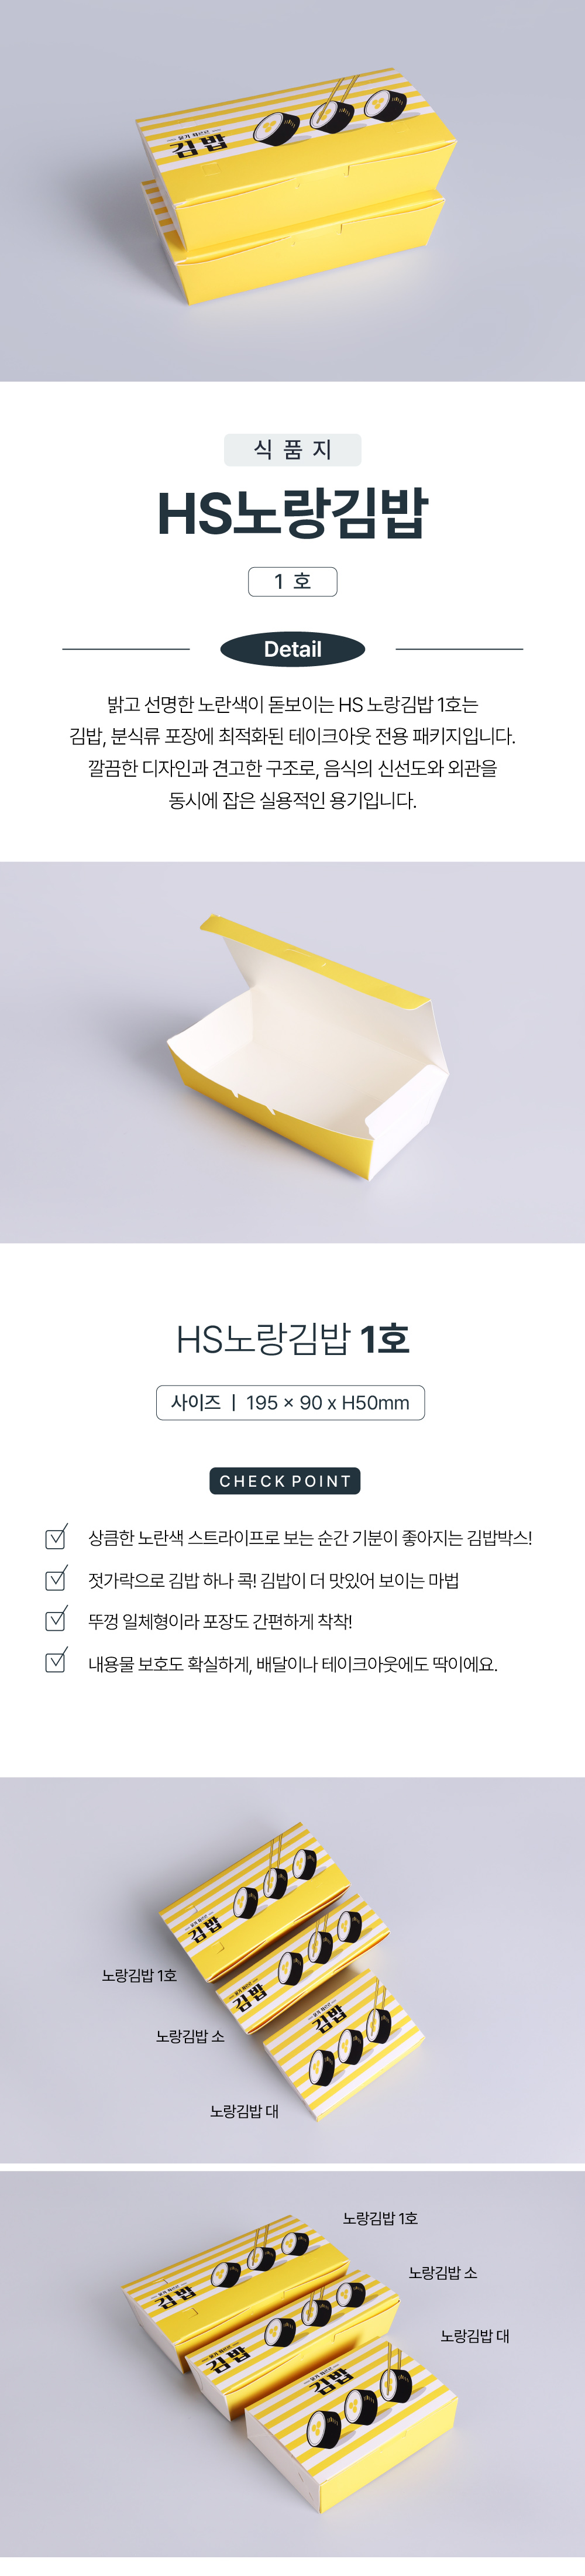Click the 식품지 category badge
The image size is (585, 2576).
point(292,450)
